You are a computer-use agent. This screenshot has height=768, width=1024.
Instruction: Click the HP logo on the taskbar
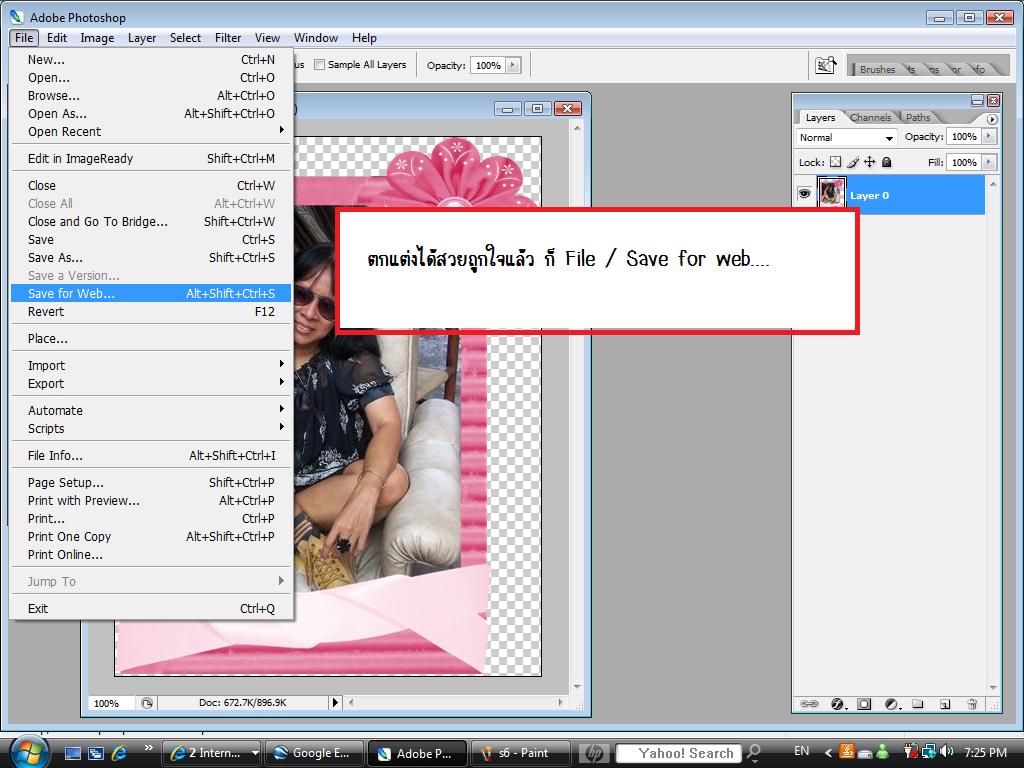pos(594,754)
